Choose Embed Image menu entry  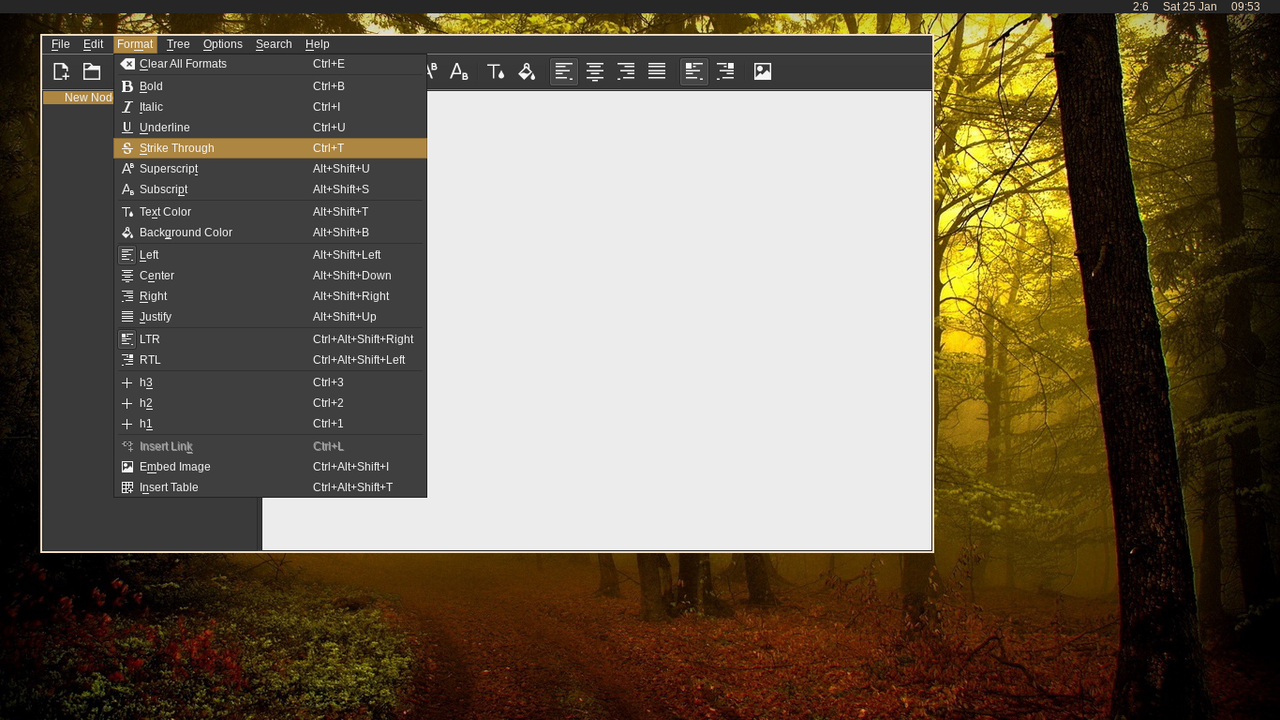click(270, 467)
